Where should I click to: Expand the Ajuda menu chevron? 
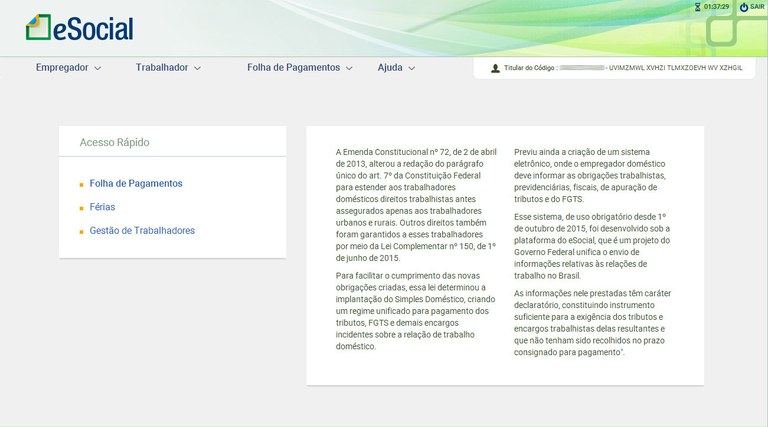coord(412,69)
